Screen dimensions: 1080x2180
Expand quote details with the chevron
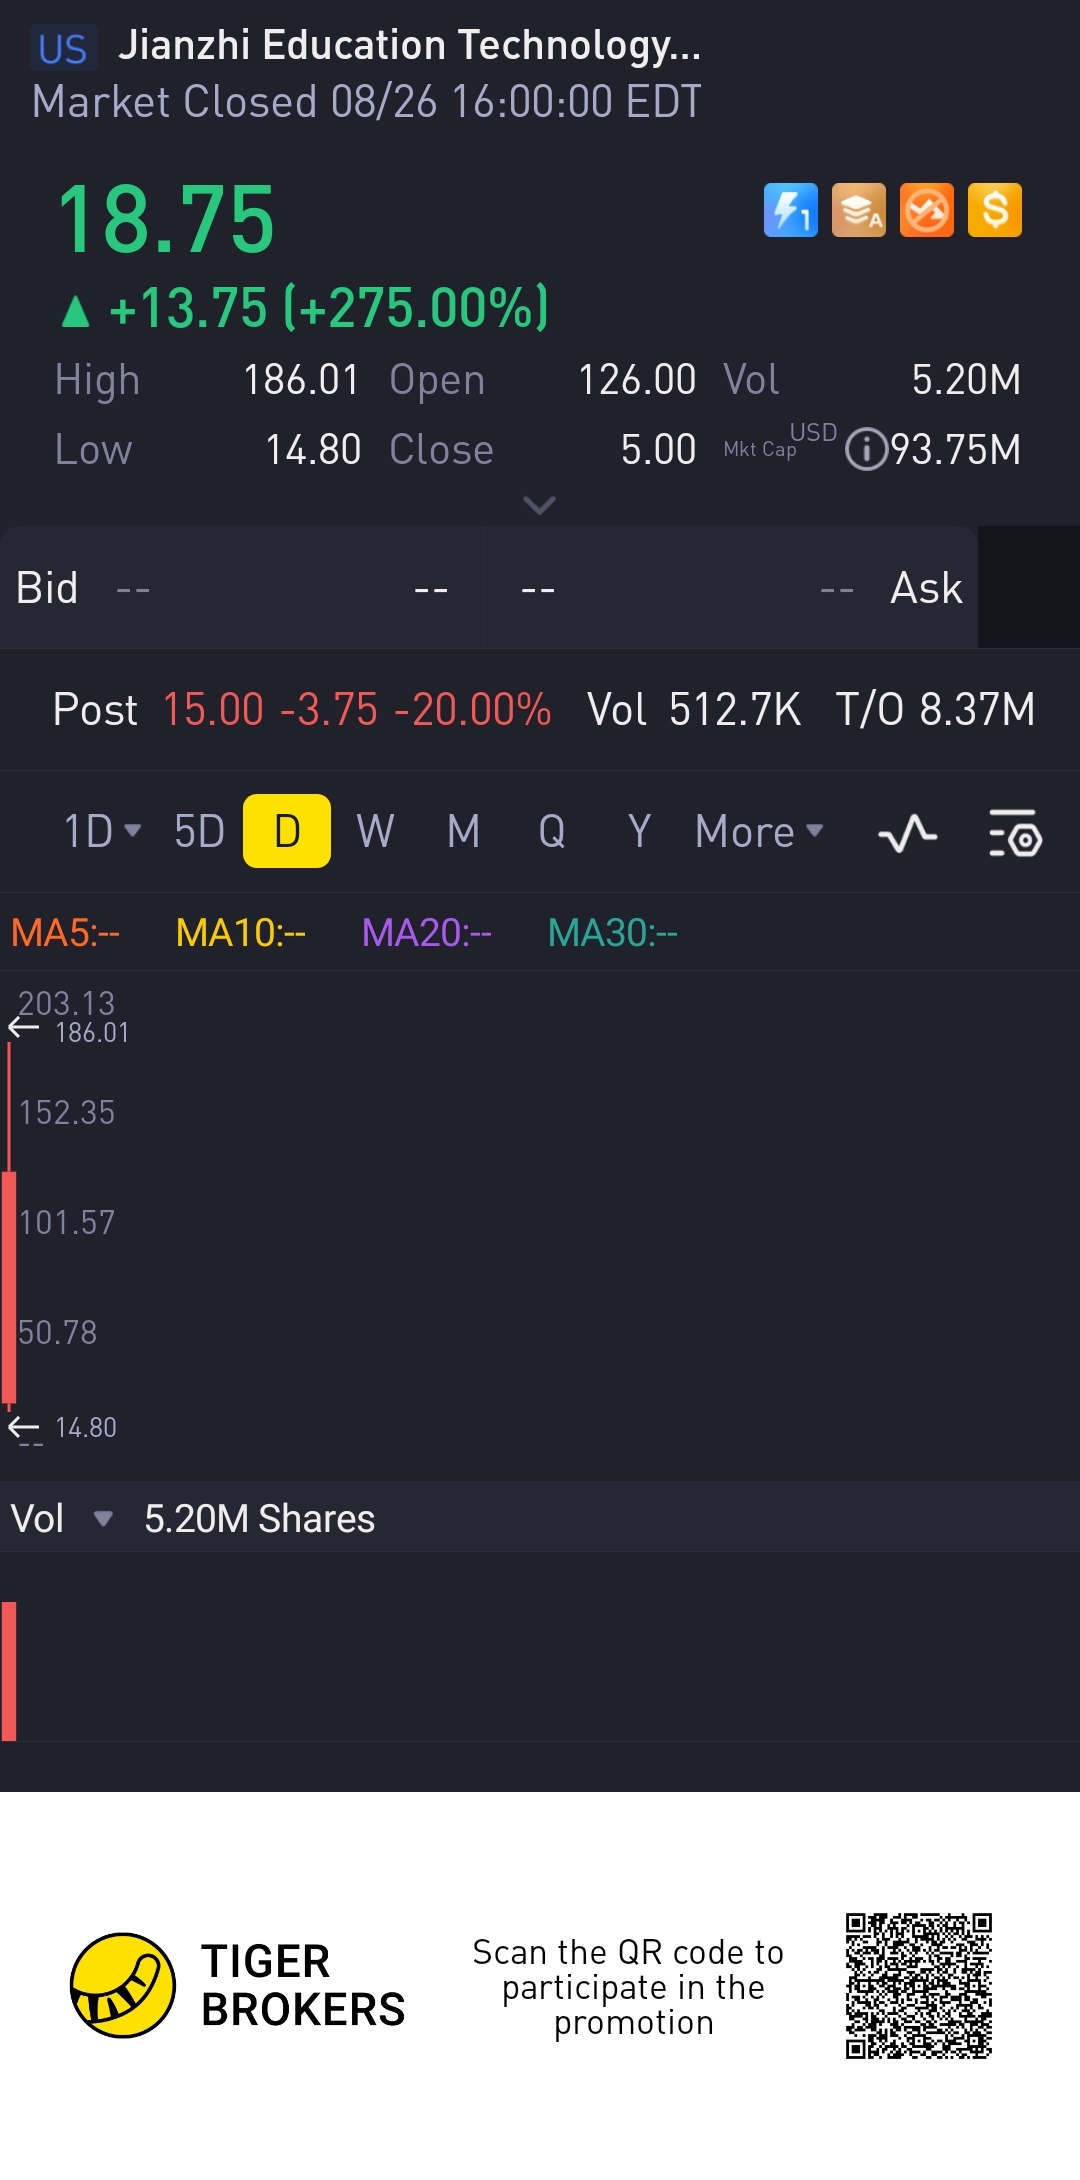pyautogui.click(x=539, y=505)
